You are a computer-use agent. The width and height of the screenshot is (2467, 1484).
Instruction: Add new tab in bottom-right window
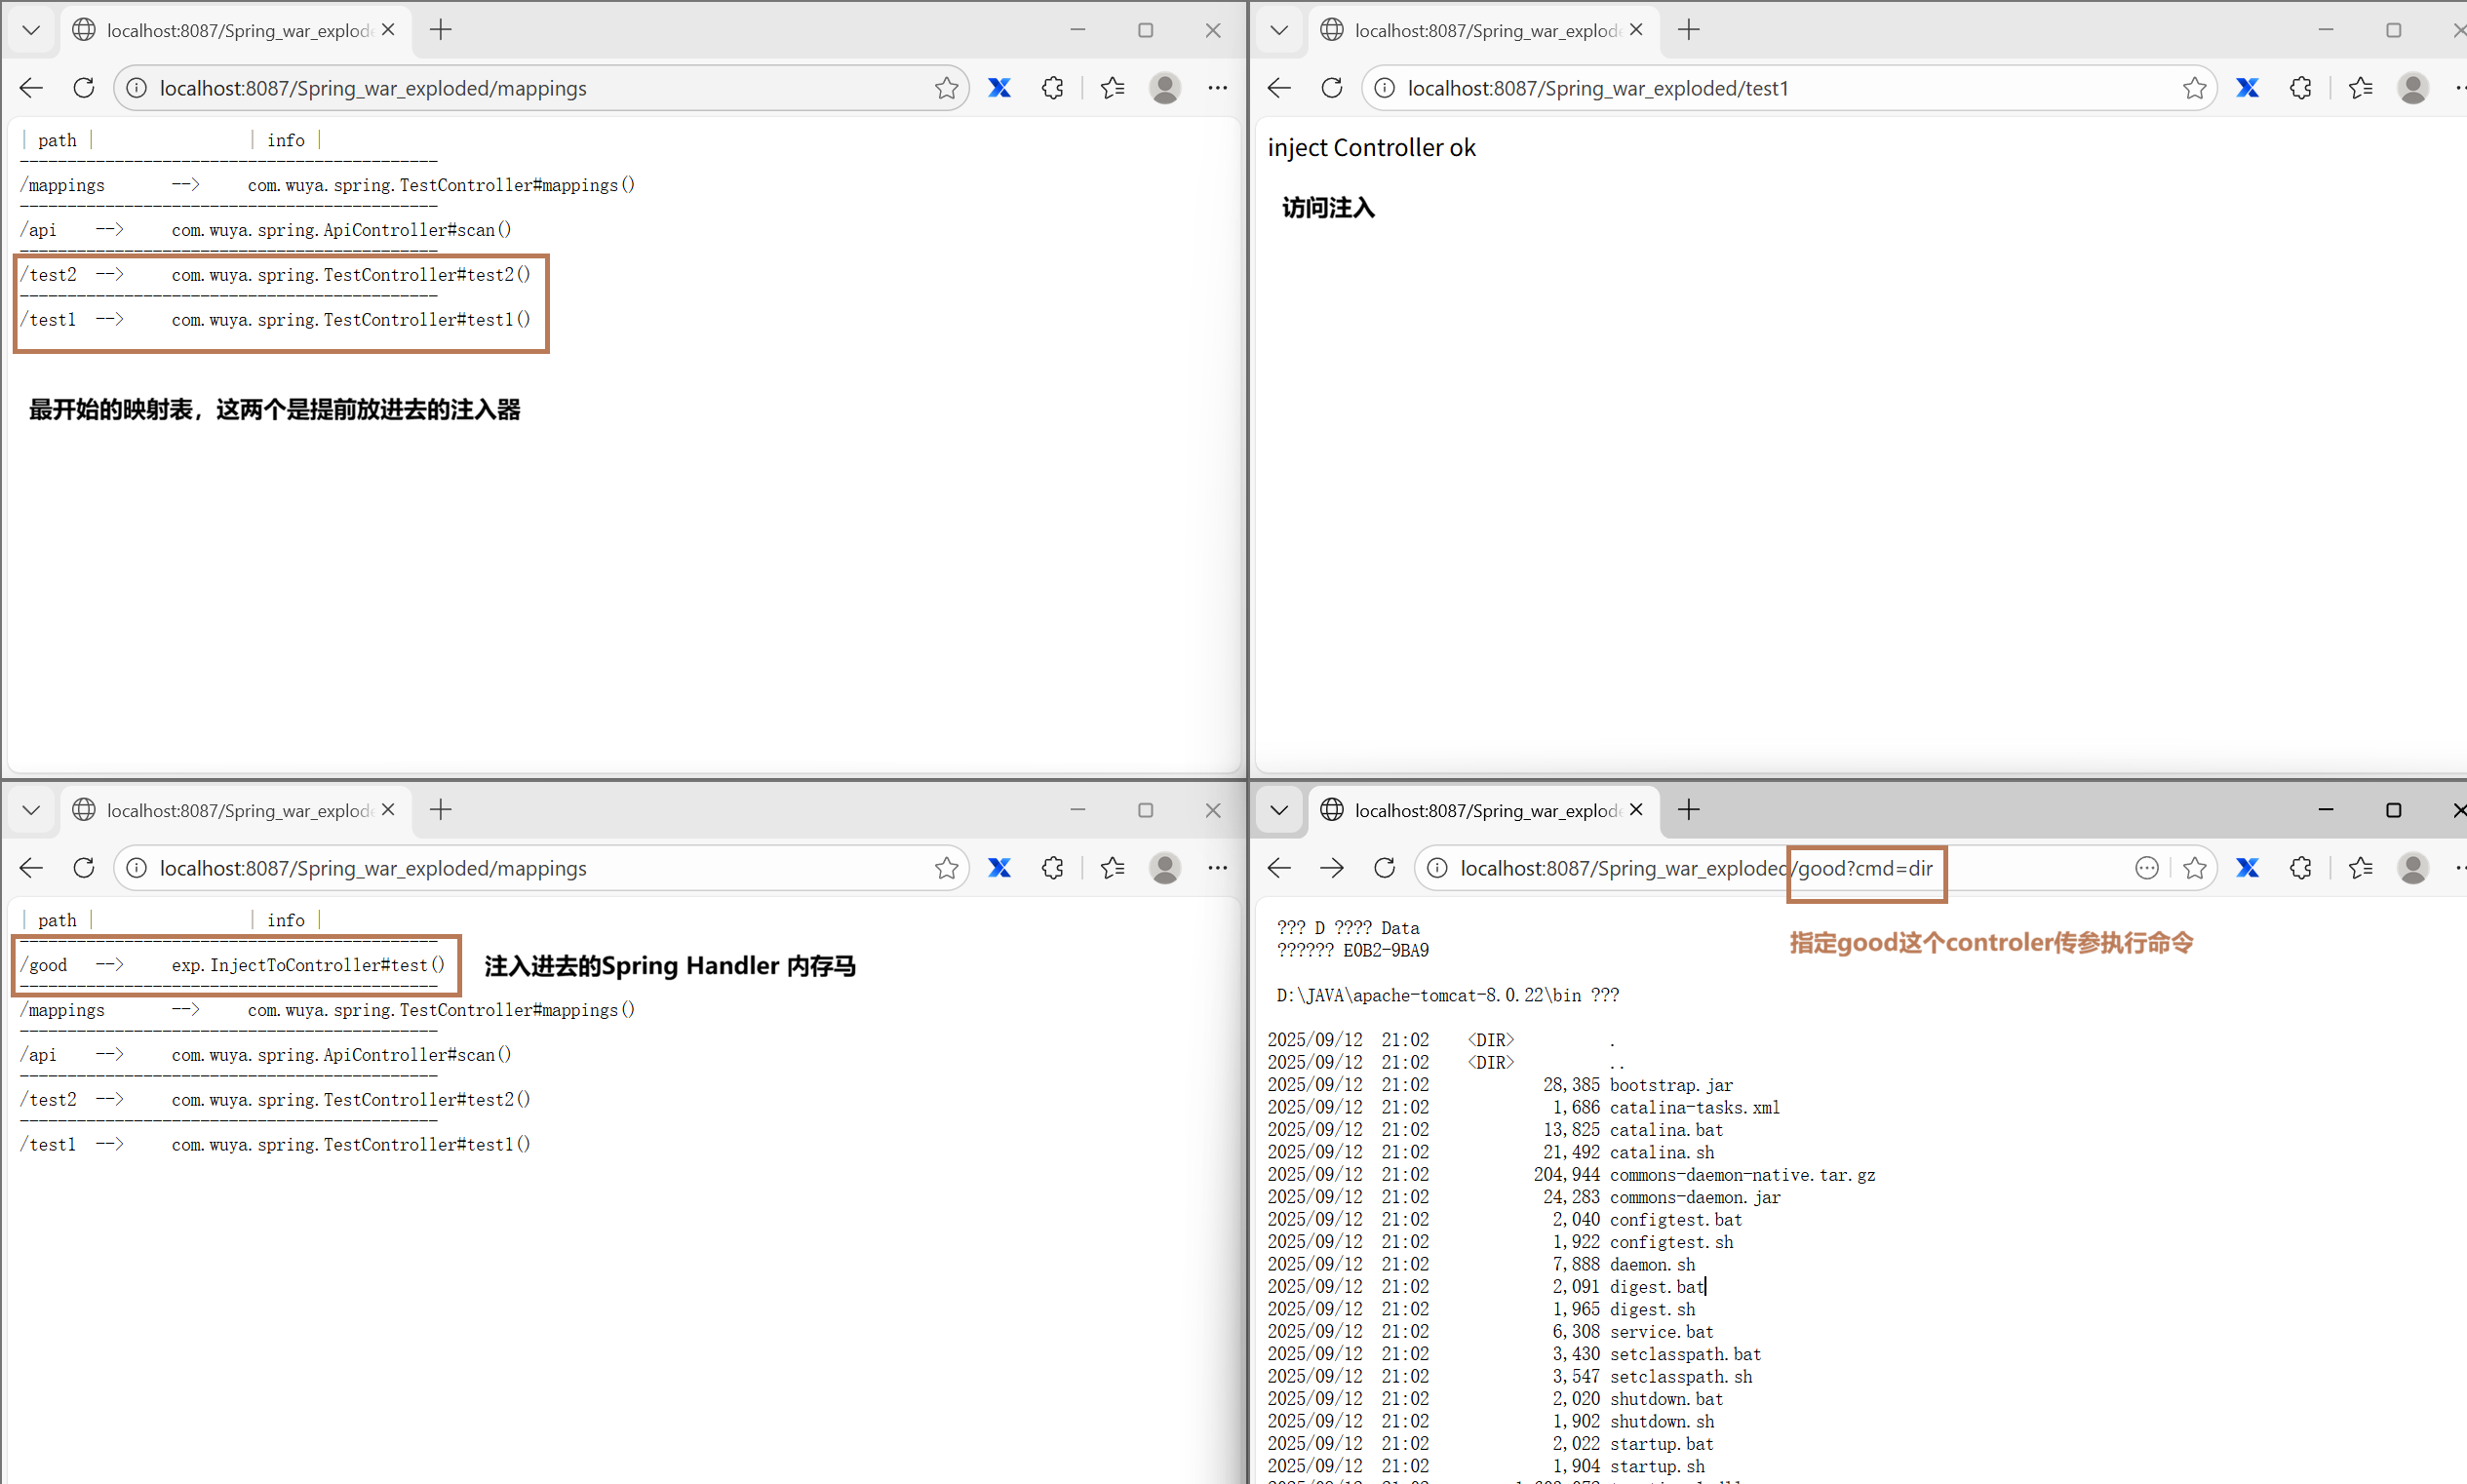[x=1689, y=810]
